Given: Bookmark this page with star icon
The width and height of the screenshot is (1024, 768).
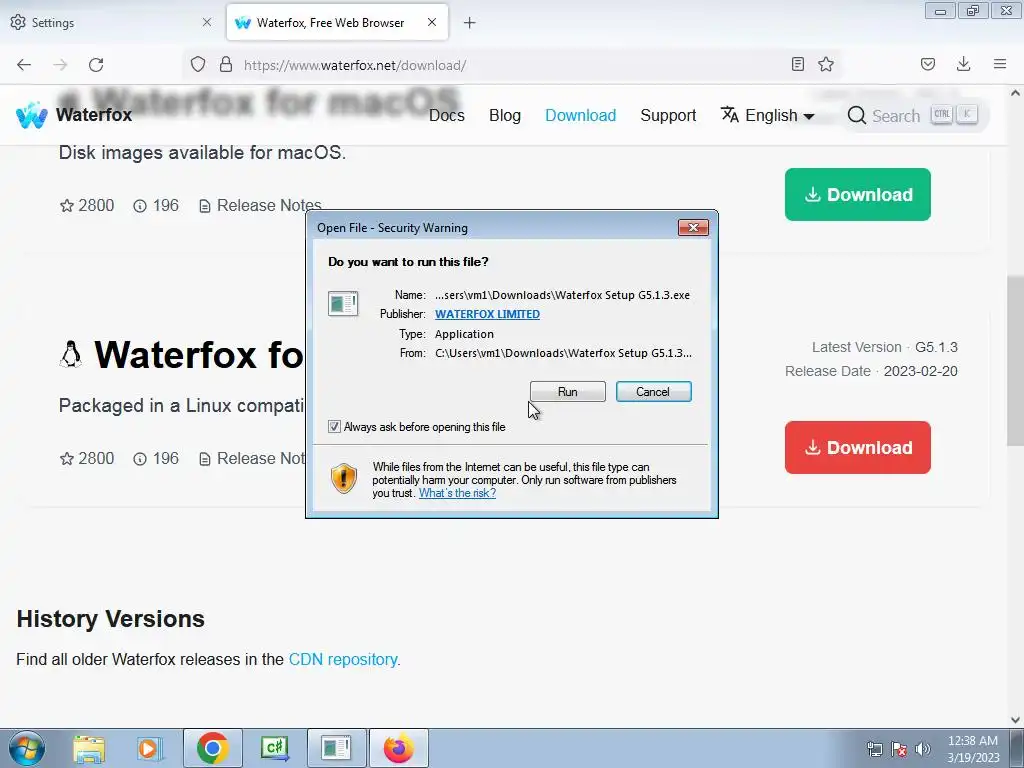Looking at the screenshot, I should tap(826, 64).
